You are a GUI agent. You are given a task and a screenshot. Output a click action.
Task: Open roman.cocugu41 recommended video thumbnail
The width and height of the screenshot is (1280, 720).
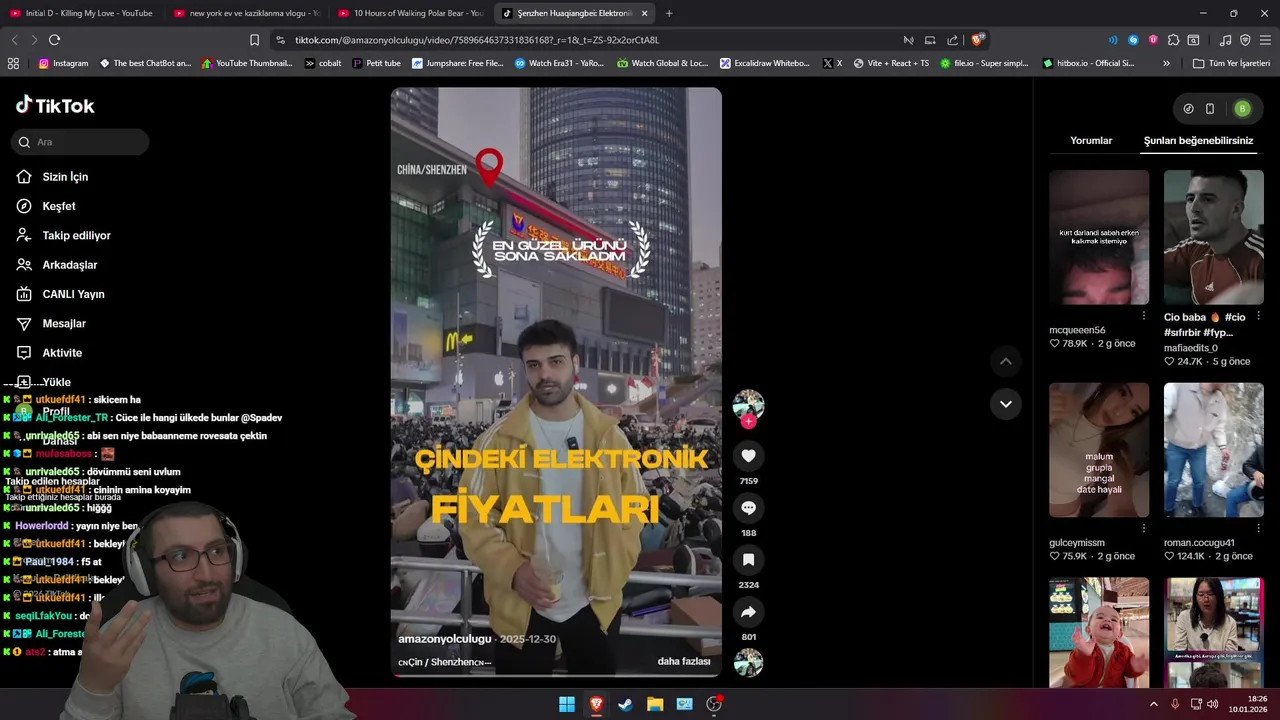(1213, 450)
